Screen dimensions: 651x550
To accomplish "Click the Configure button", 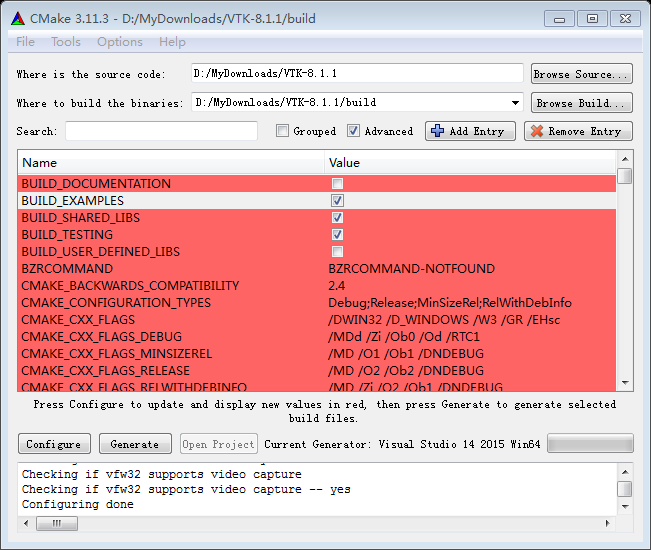I will [54, 444].
